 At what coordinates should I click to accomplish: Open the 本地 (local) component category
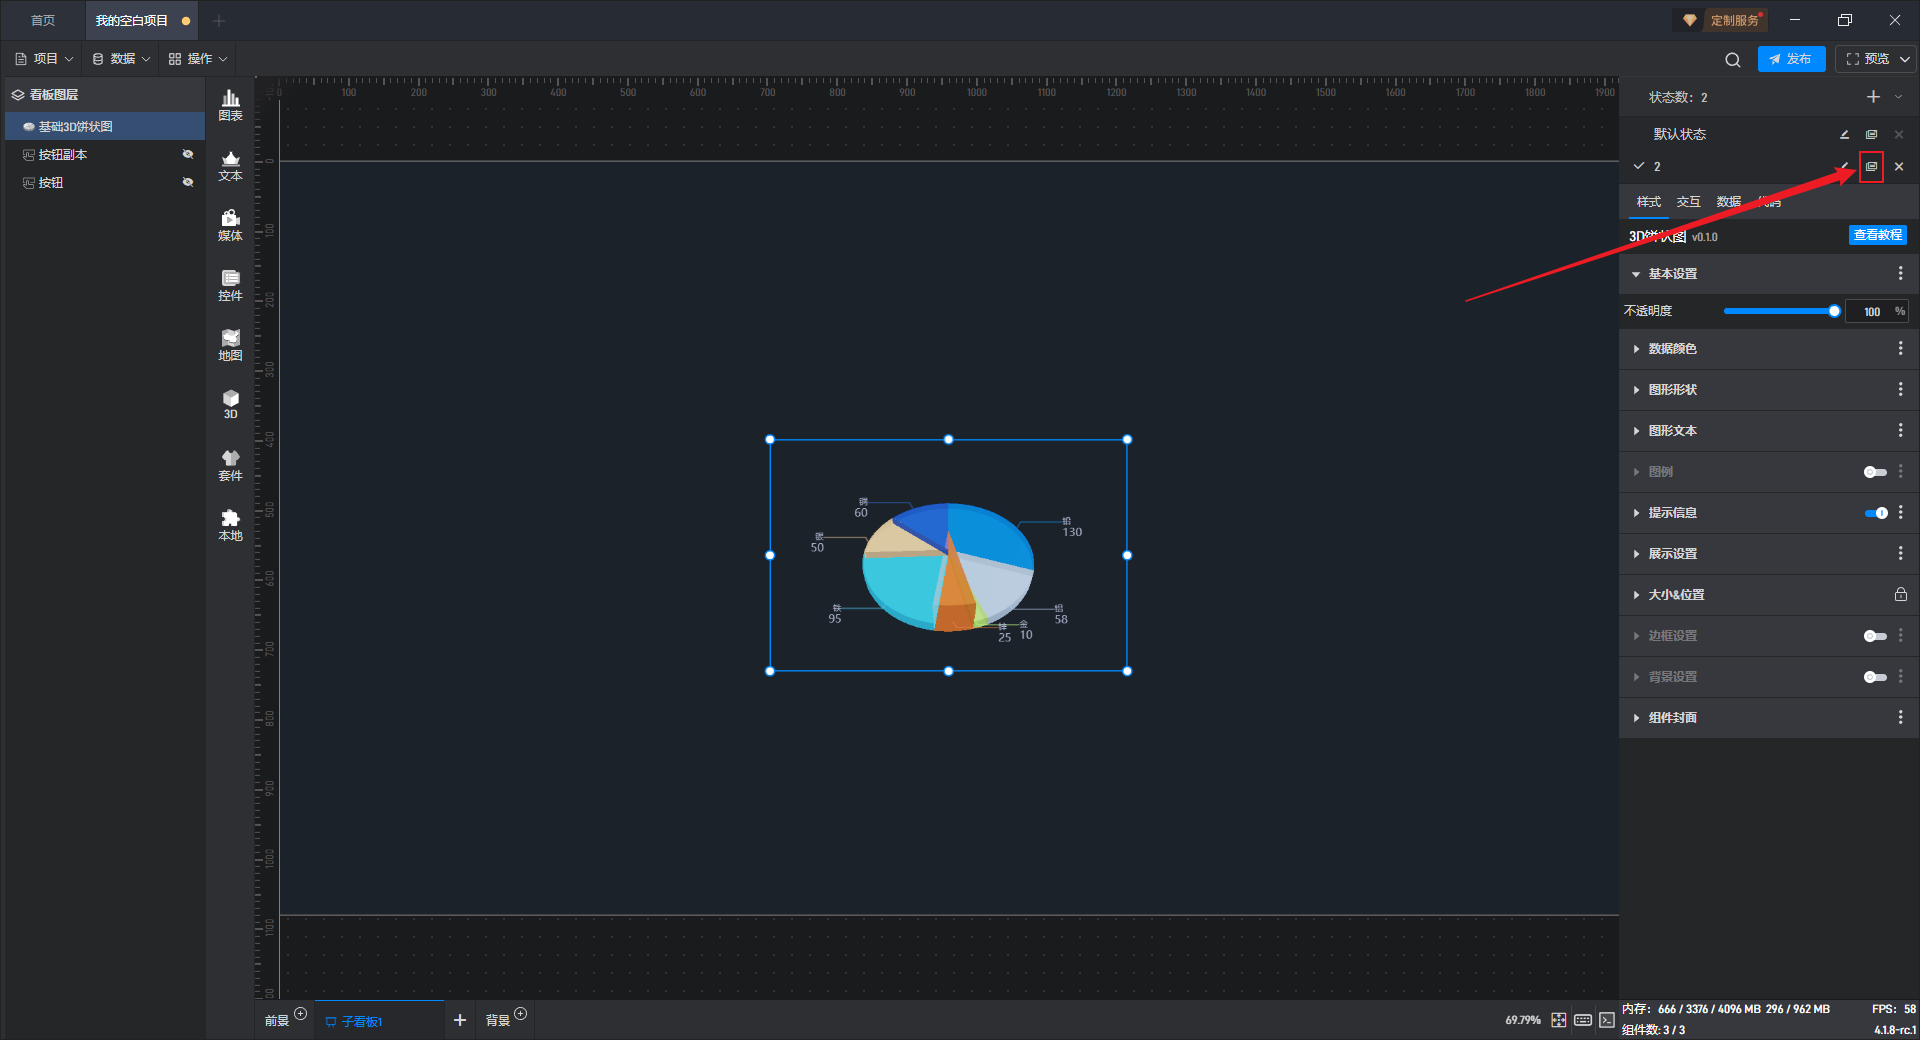coord(230,525)
